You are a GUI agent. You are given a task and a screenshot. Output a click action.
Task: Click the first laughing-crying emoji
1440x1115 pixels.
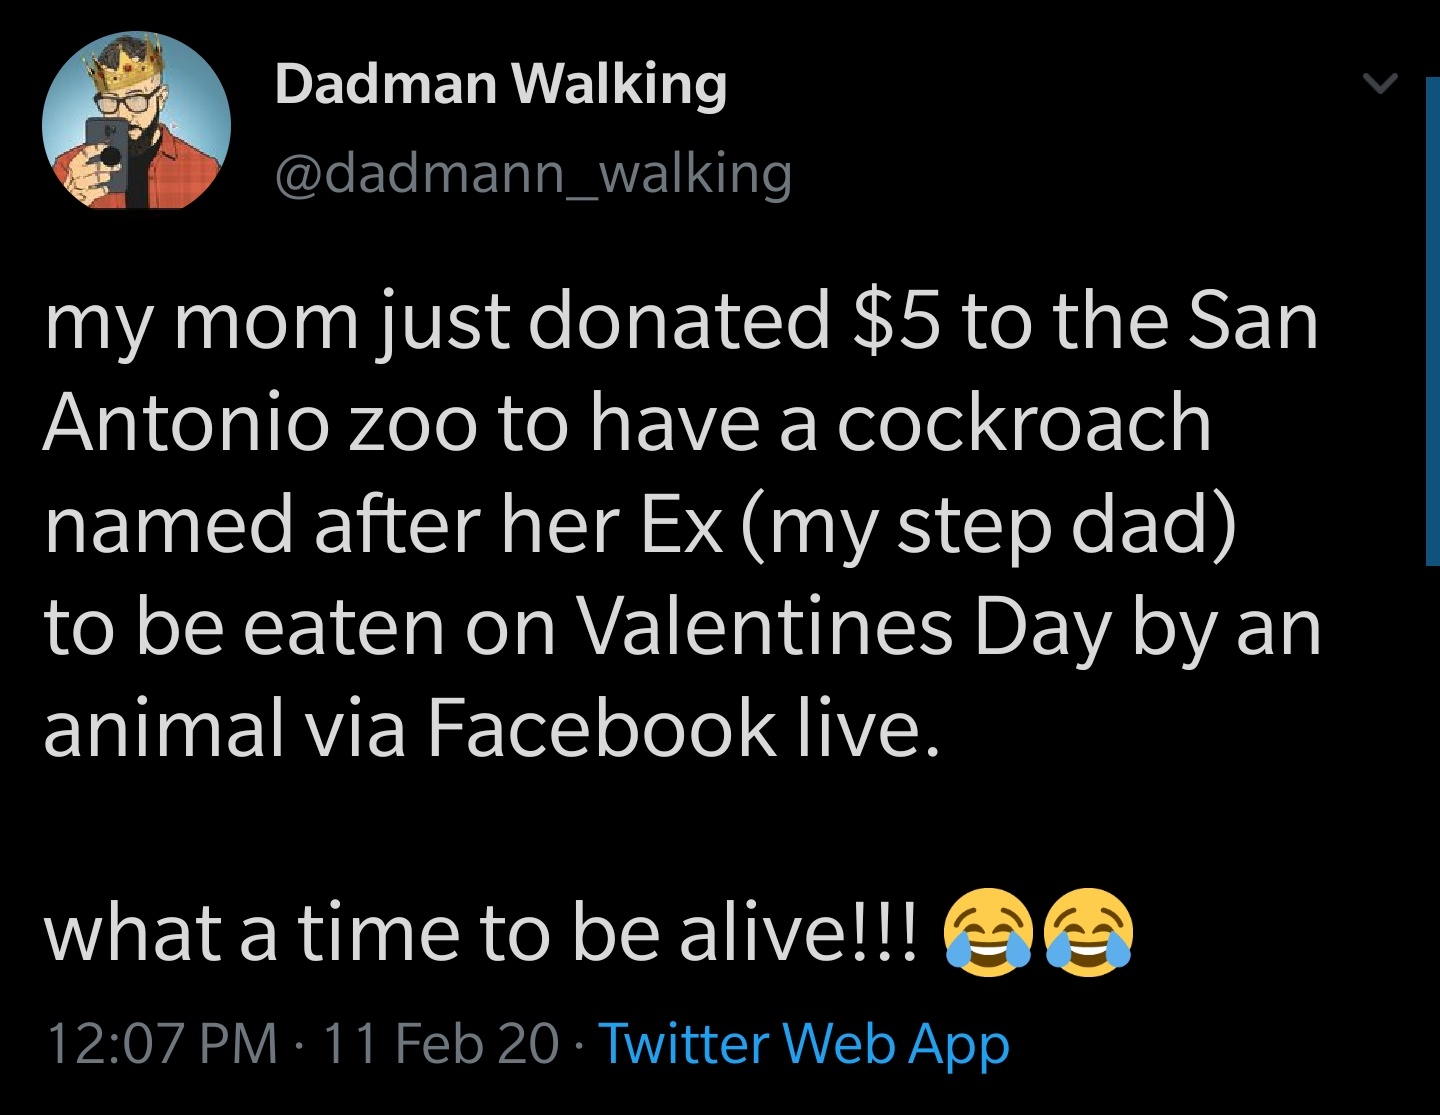[986, 931]
